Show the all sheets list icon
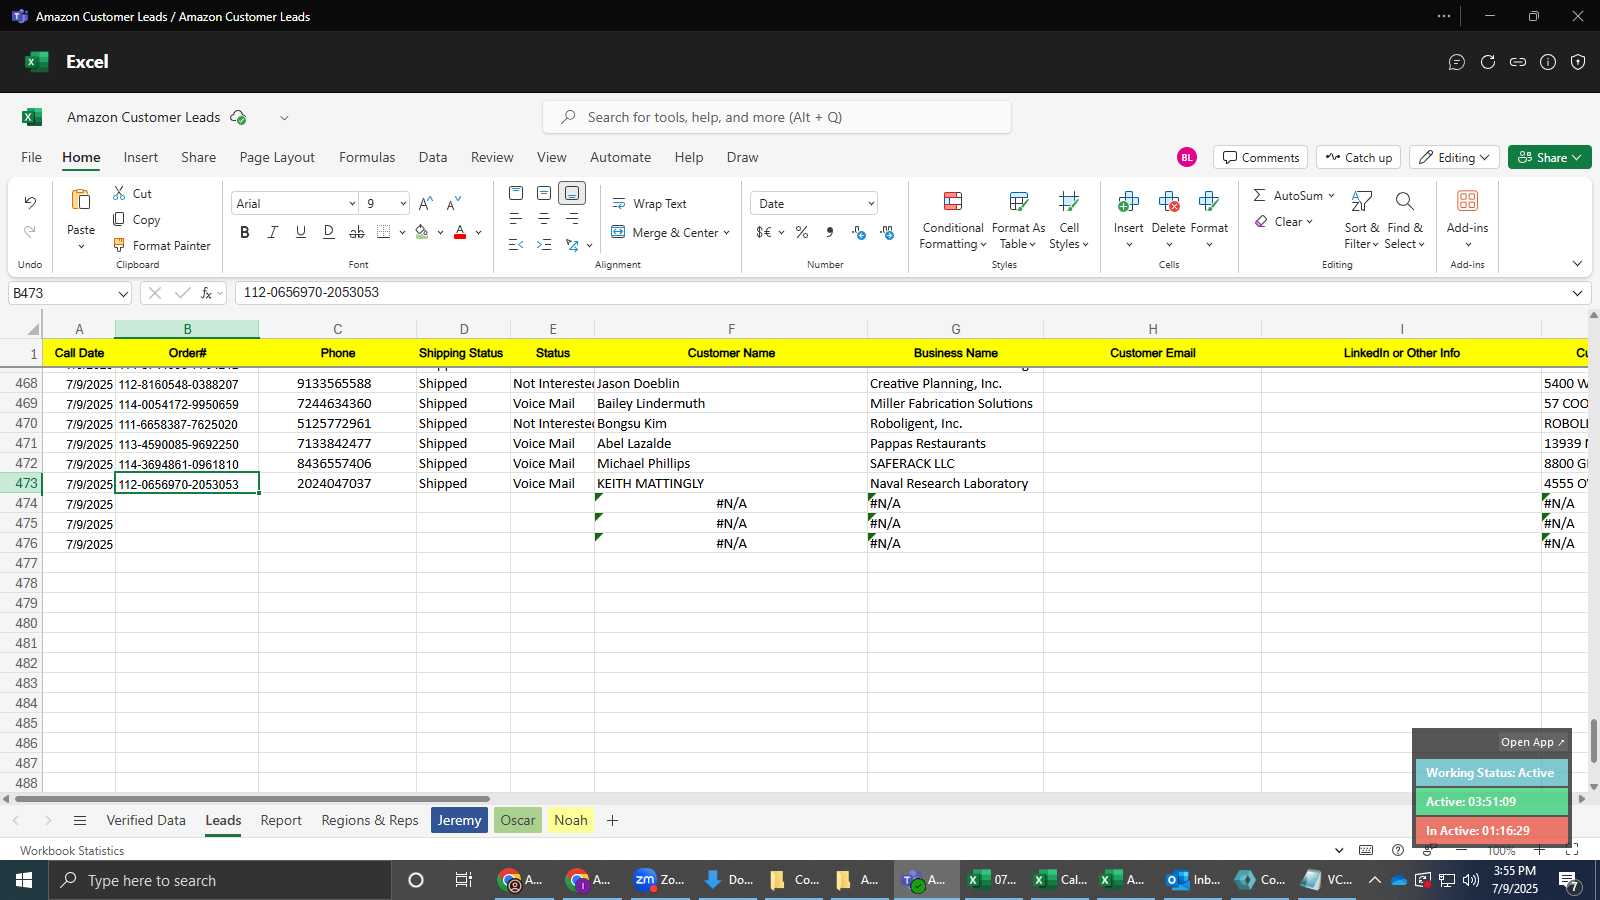The width and height of the screenshot is (1600, 900). click(80, 821)
